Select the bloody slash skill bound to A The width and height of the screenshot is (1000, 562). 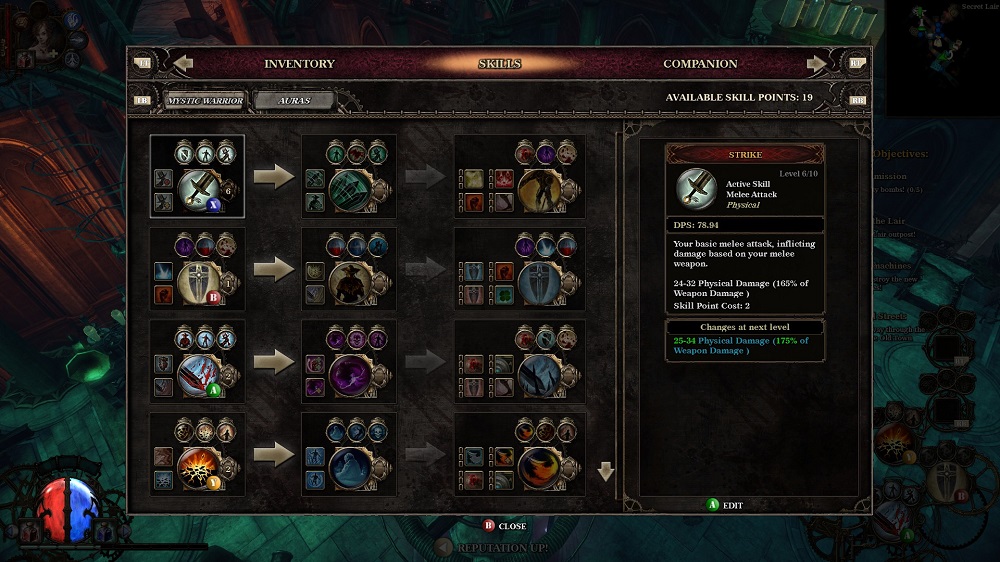click(199, 375)
